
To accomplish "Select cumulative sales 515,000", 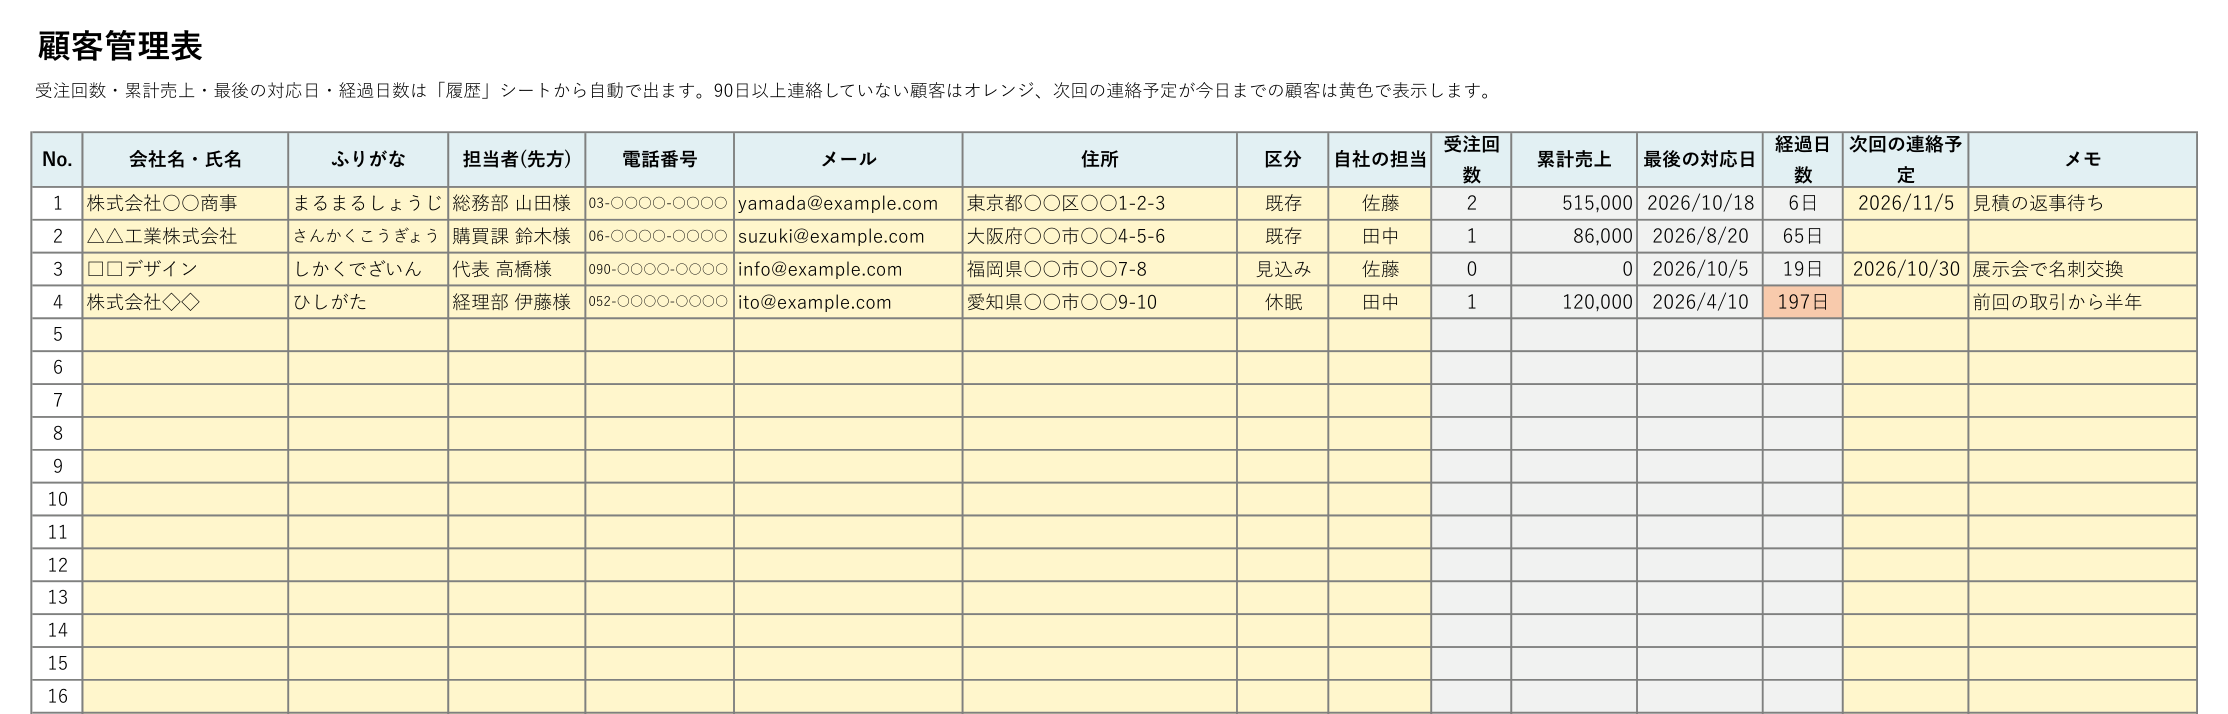I will click(1574, 203).
